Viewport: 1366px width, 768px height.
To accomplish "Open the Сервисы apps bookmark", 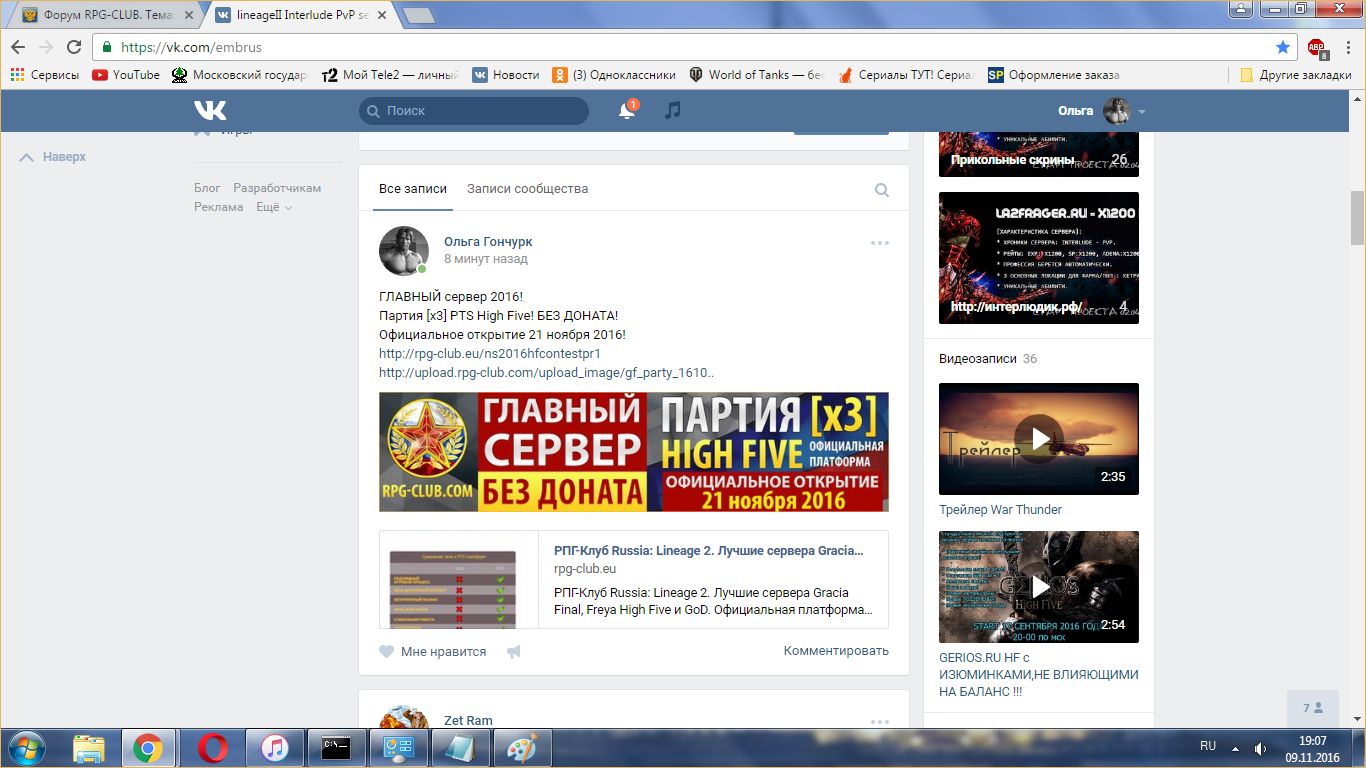I will tap(45, 75).
